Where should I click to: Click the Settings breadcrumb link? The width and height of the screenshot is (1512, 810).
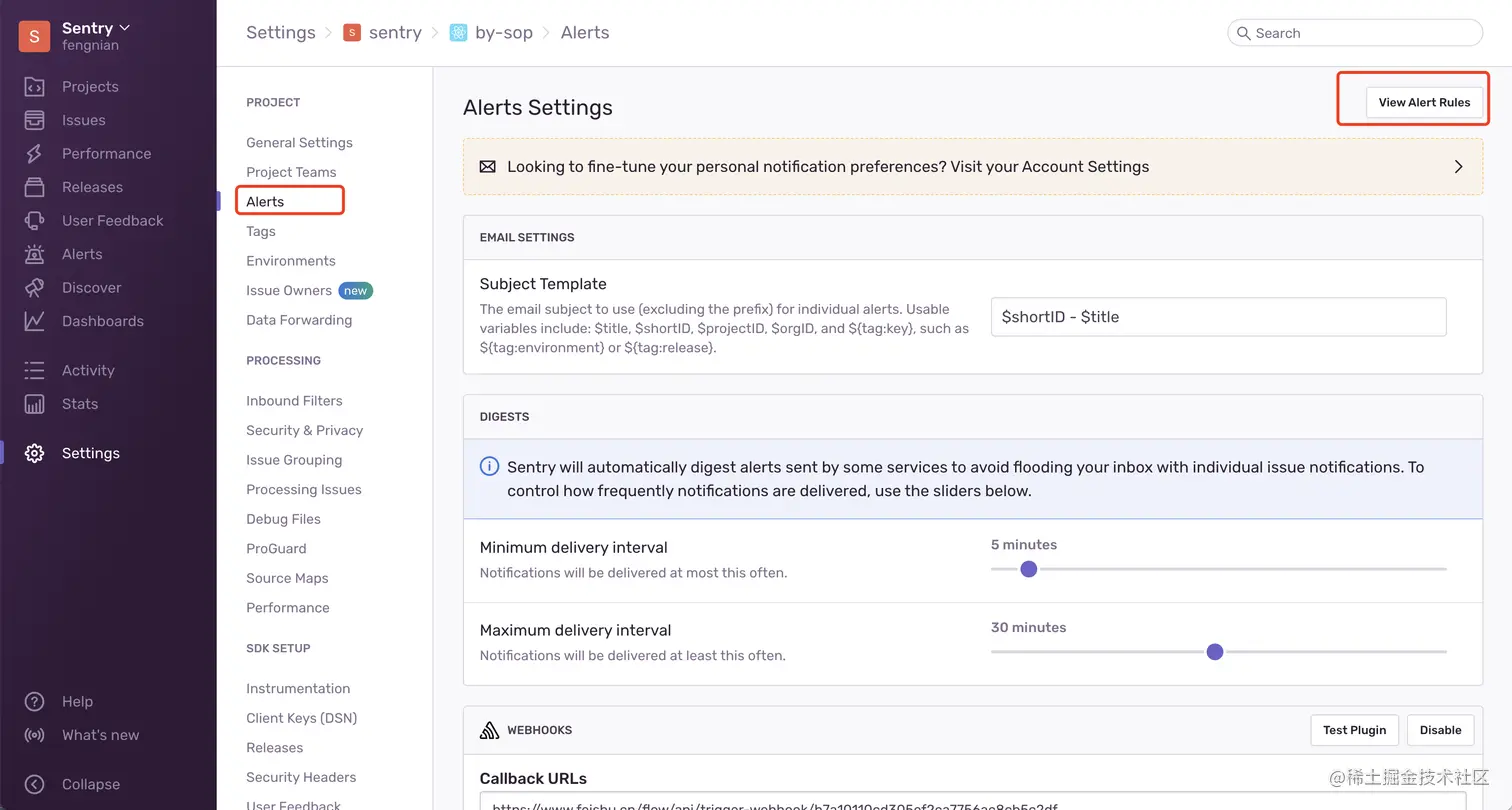pos(281,33)
